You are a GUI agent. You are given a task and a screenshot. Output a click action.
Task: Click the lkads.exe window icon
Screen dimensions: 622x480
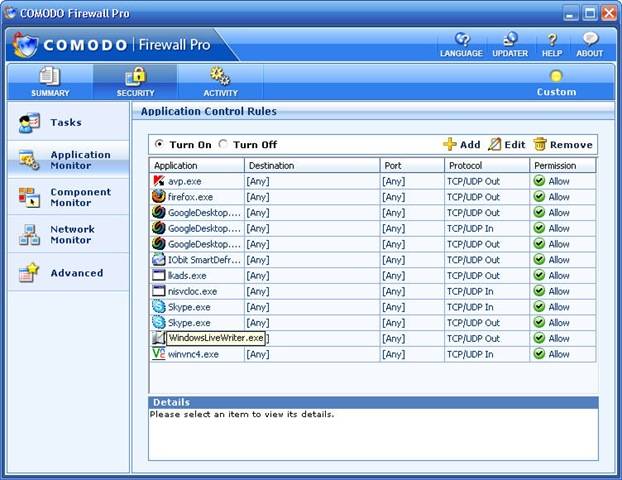tap(159, 275)
